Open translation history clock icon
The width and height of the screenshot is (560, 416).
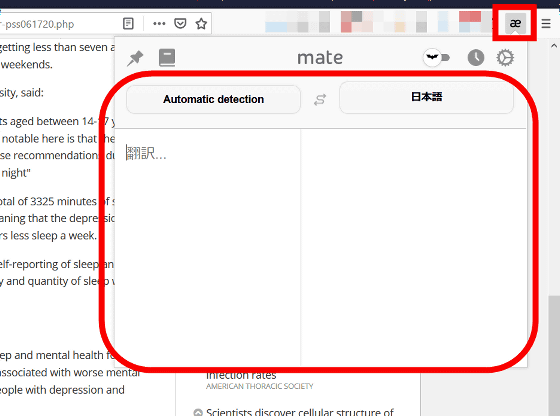click(476, 57)
